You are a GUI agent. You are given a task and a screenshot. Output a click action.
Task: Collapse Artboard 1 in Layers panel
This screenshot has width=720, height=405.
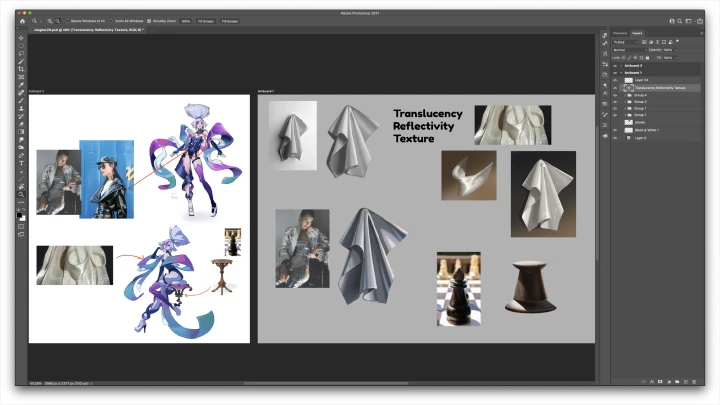pos(621,73)
